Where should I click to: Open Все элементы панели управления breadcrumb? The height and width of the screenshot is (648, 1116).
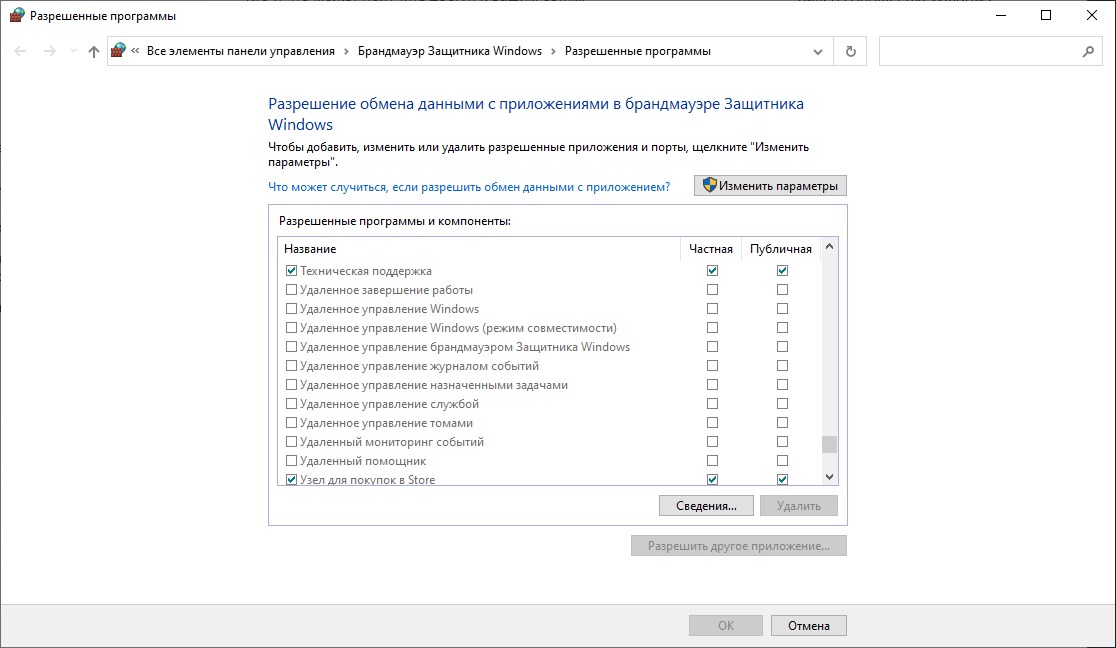click(240, 51)
